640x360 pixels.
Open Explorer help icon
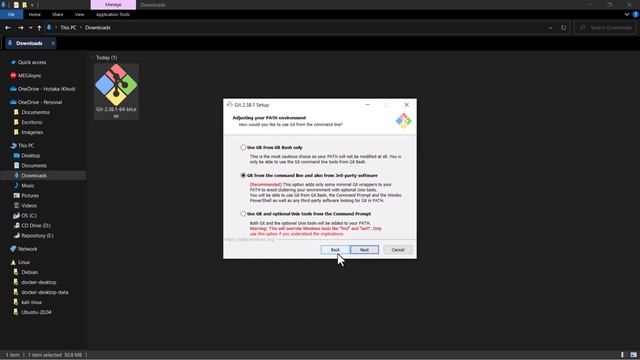(x=635, y=14)
